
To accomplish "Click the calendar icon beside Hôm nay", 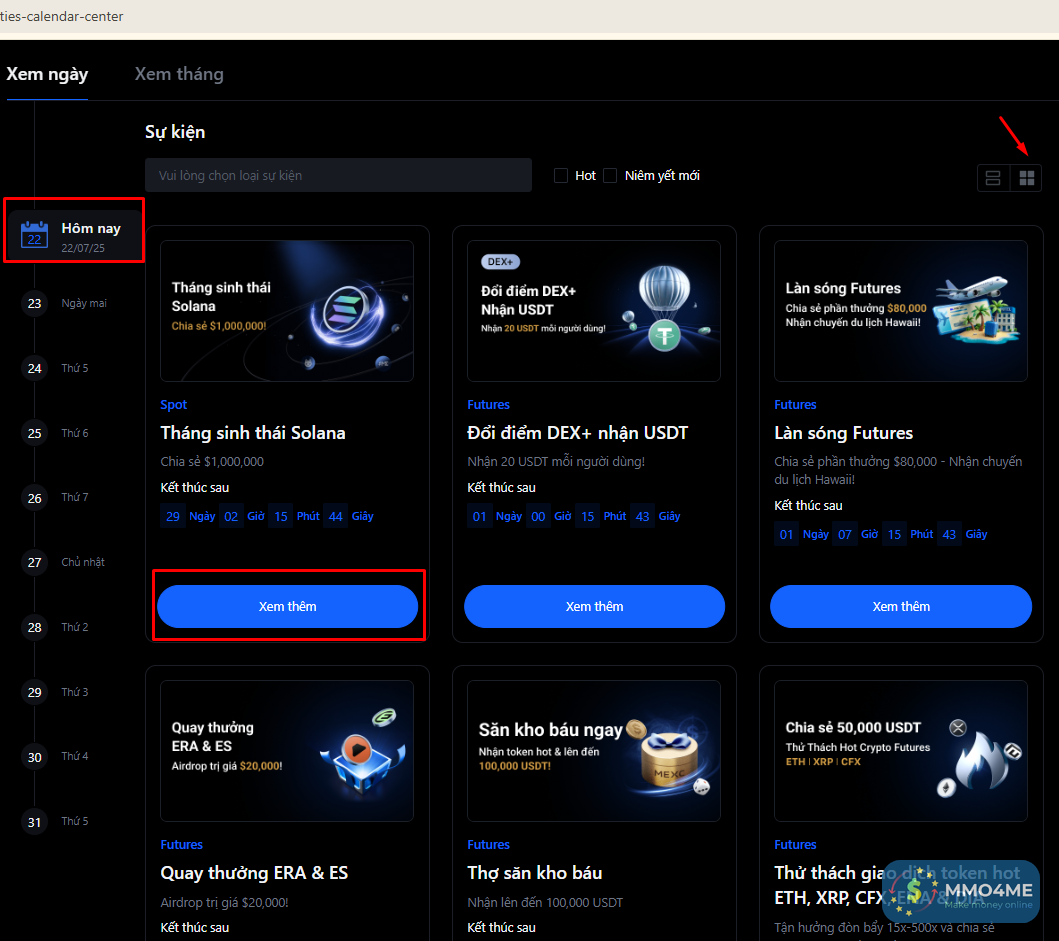I will (x=34, y=235).
